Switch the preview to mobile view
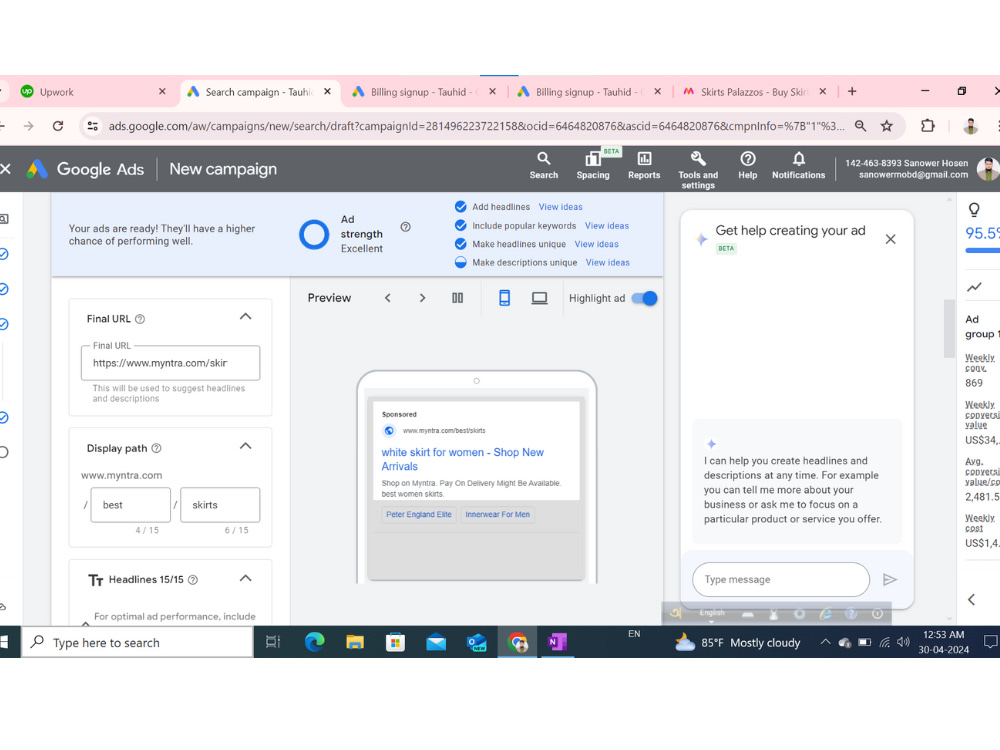 coord(504,298)
